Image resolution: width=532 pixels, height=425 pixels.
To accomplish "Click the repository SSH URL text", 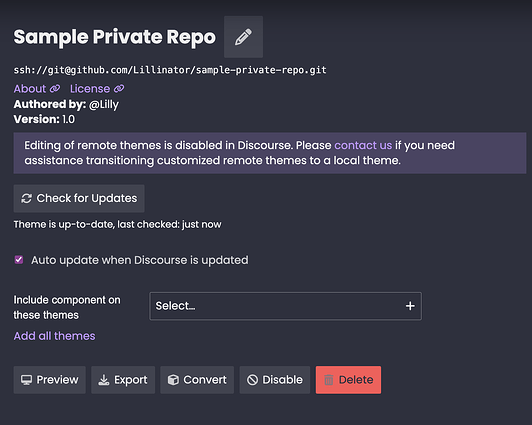I will [x=170, y=70].
